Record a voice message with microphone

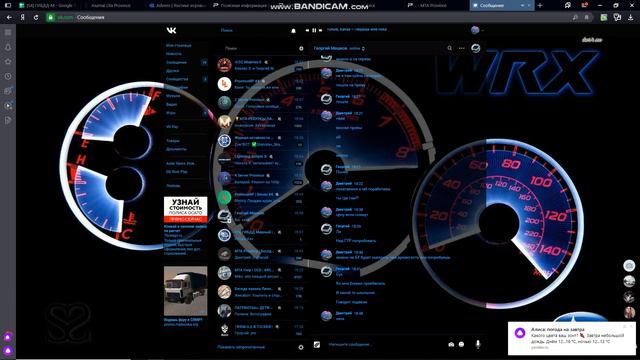(478, 344)
